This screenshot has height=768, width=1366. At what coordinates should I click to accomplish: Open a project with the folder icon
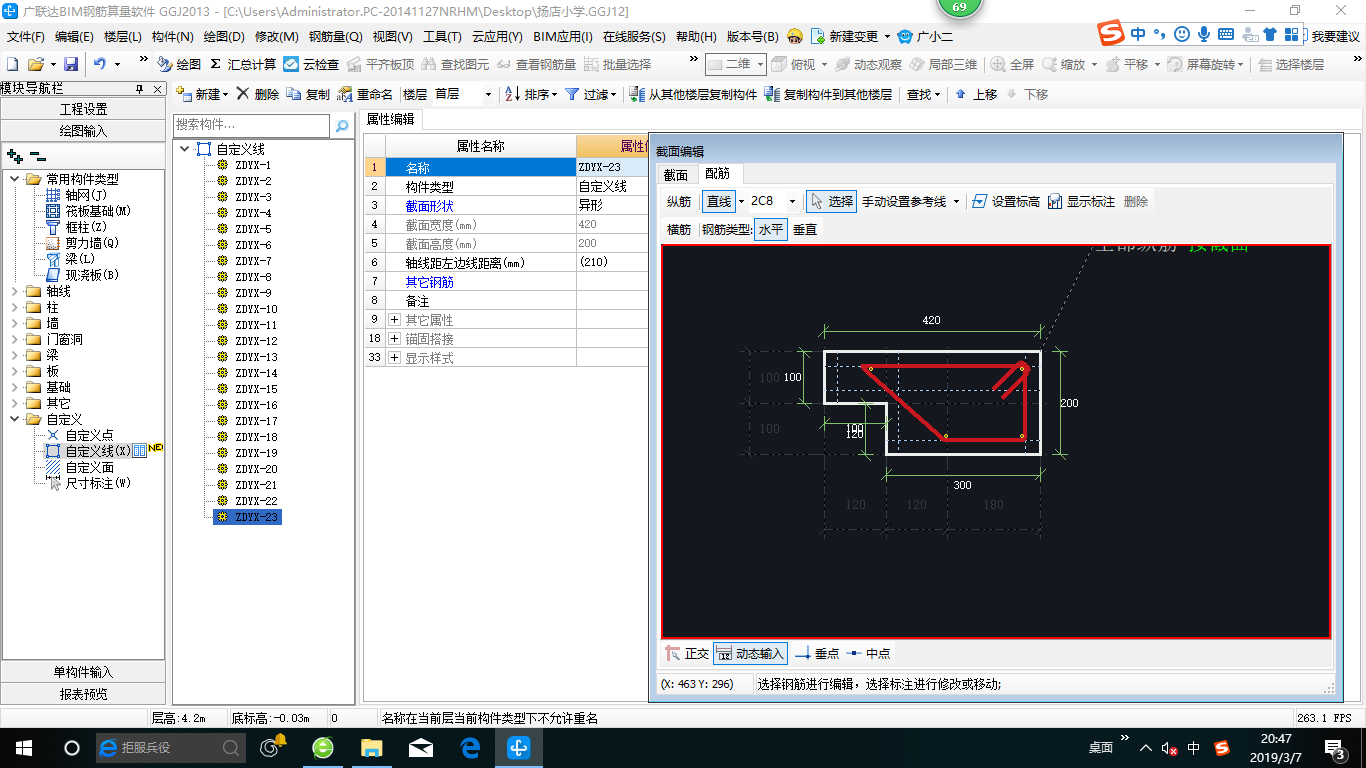click(35, 64)
